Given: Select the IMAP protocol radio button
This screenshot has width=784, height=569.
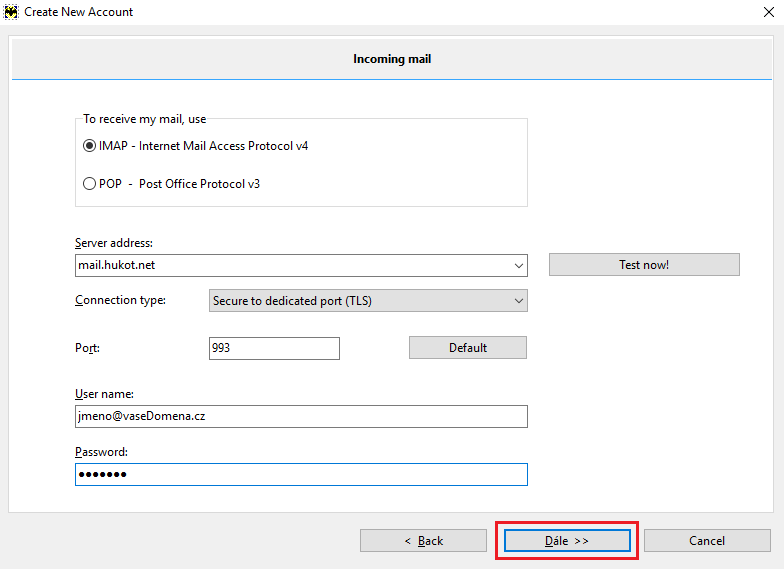Looking at the screenshot, I should pyautogui.click(x=90, y=146).
